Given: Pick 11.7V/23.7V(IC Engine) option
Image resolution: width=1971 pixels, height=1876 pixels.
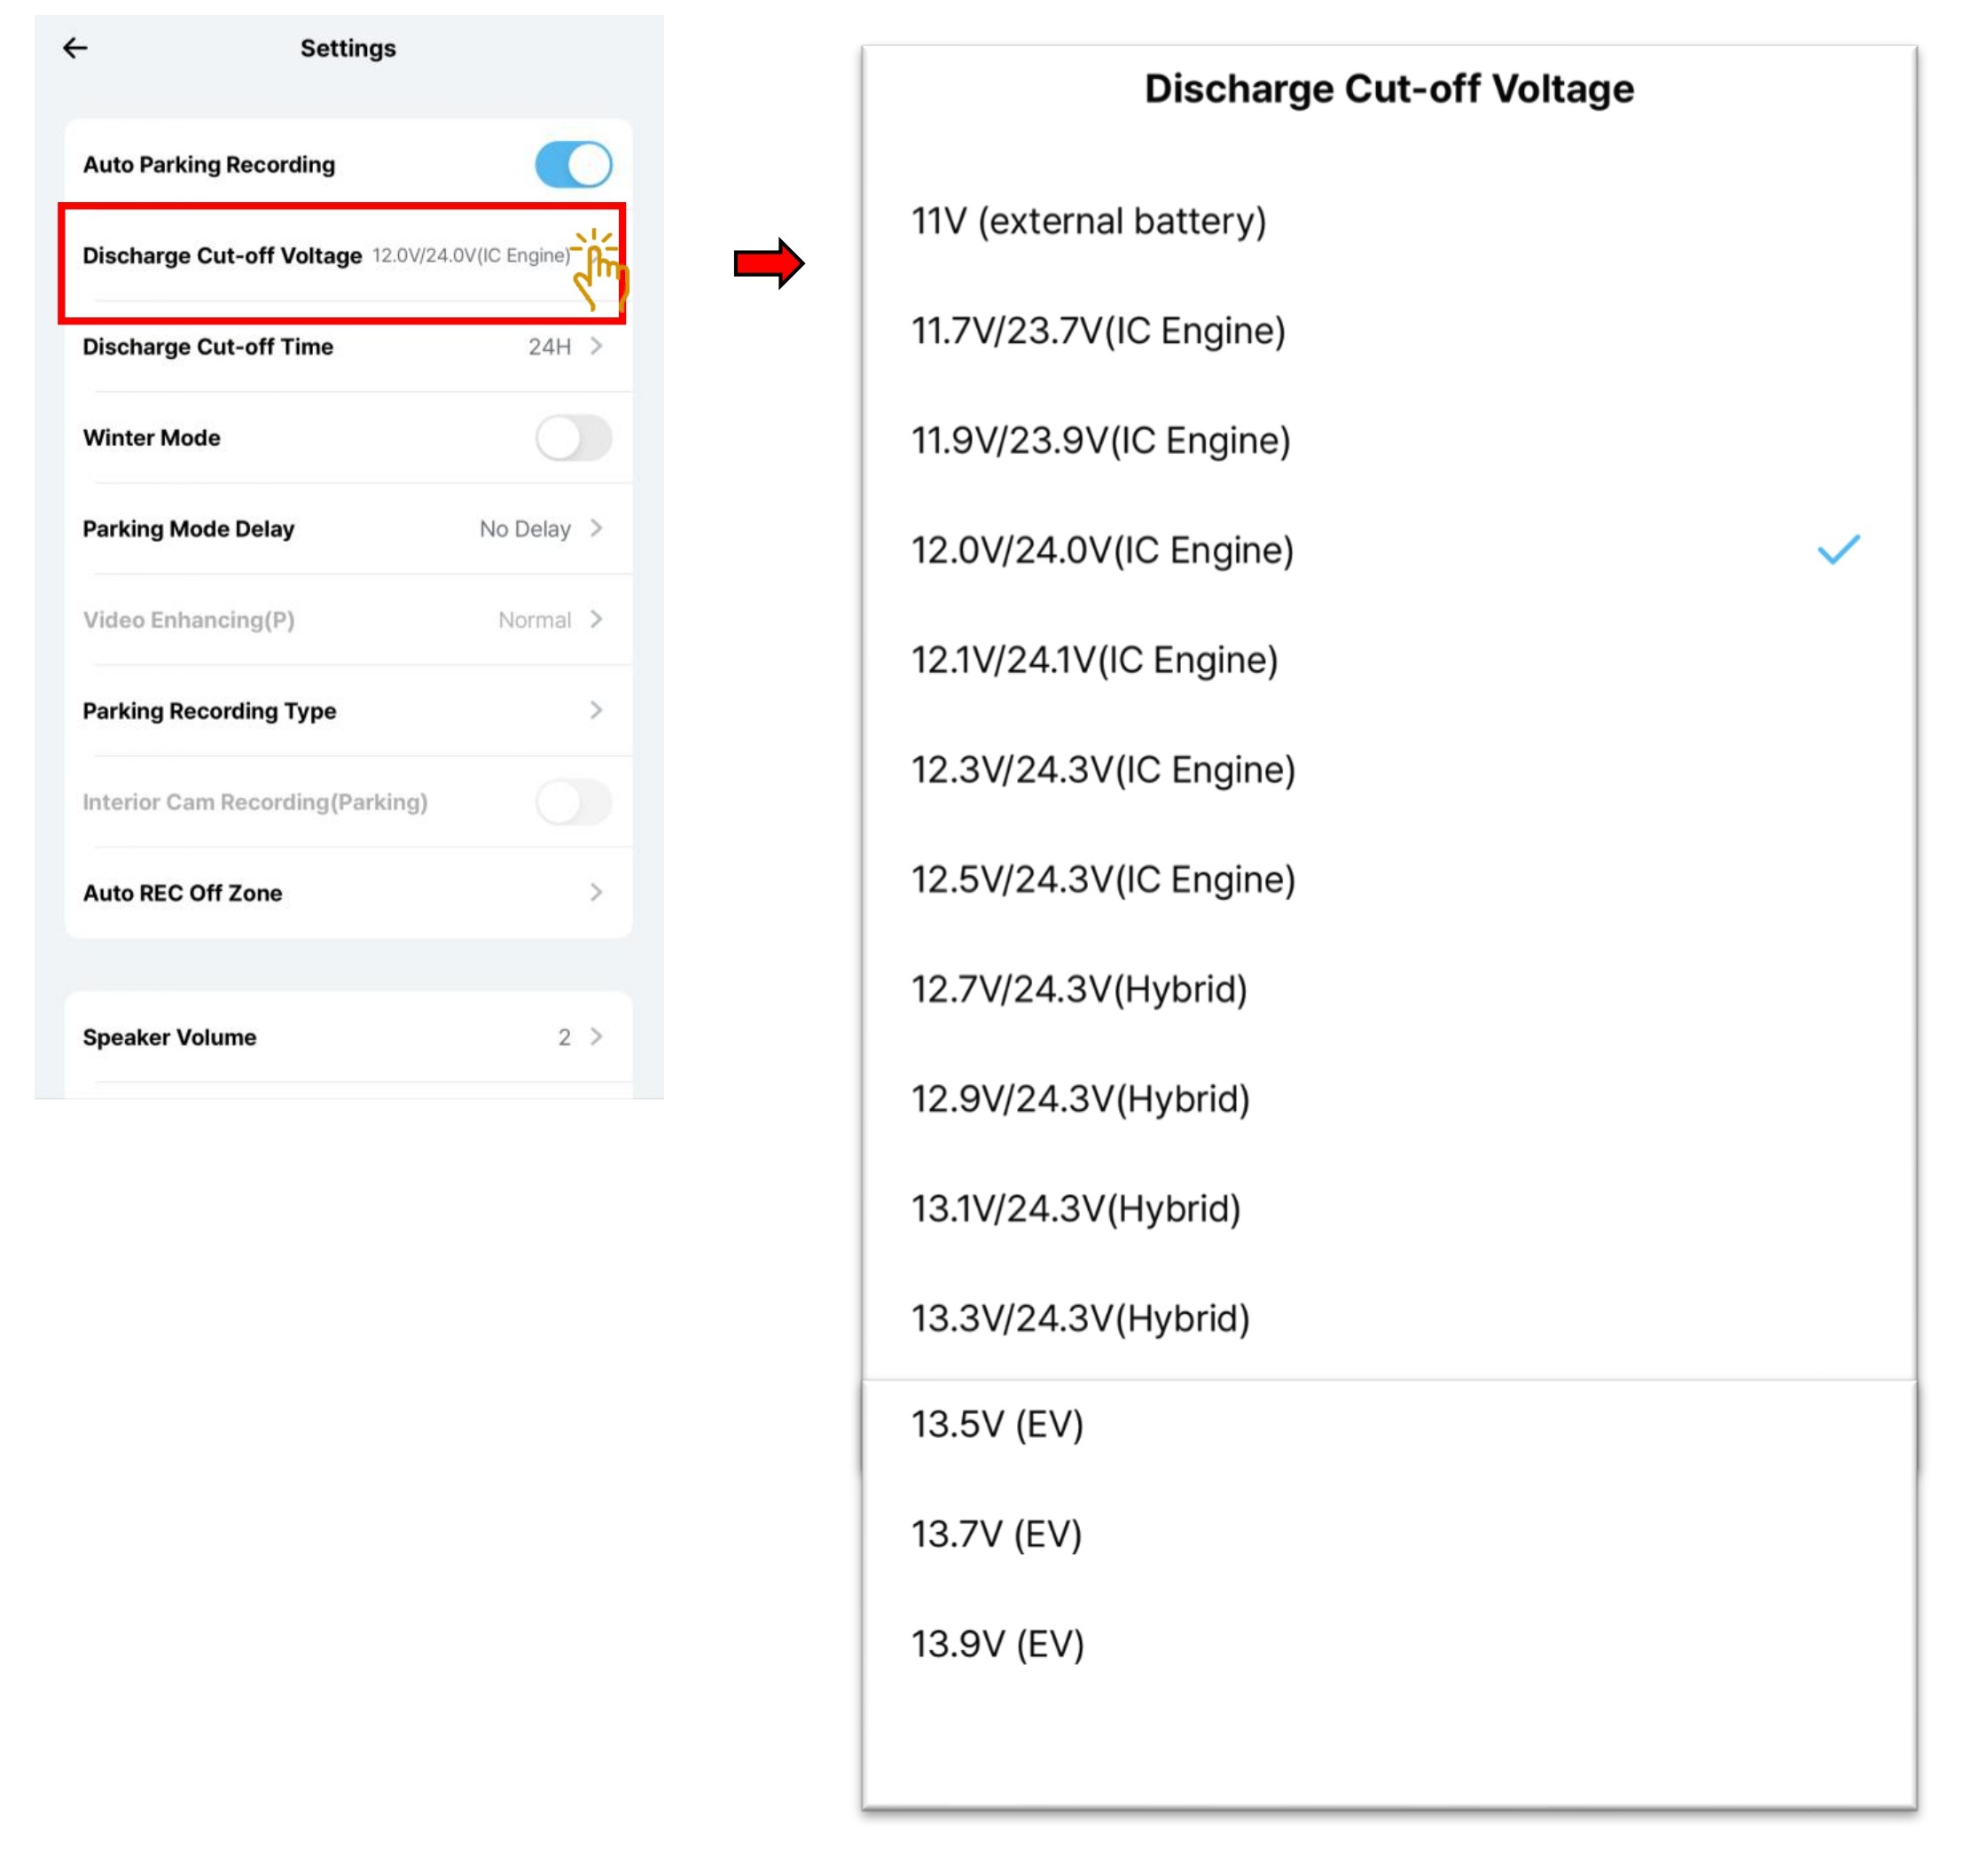Looking at the screenshot, I should tap(1098, 331).
